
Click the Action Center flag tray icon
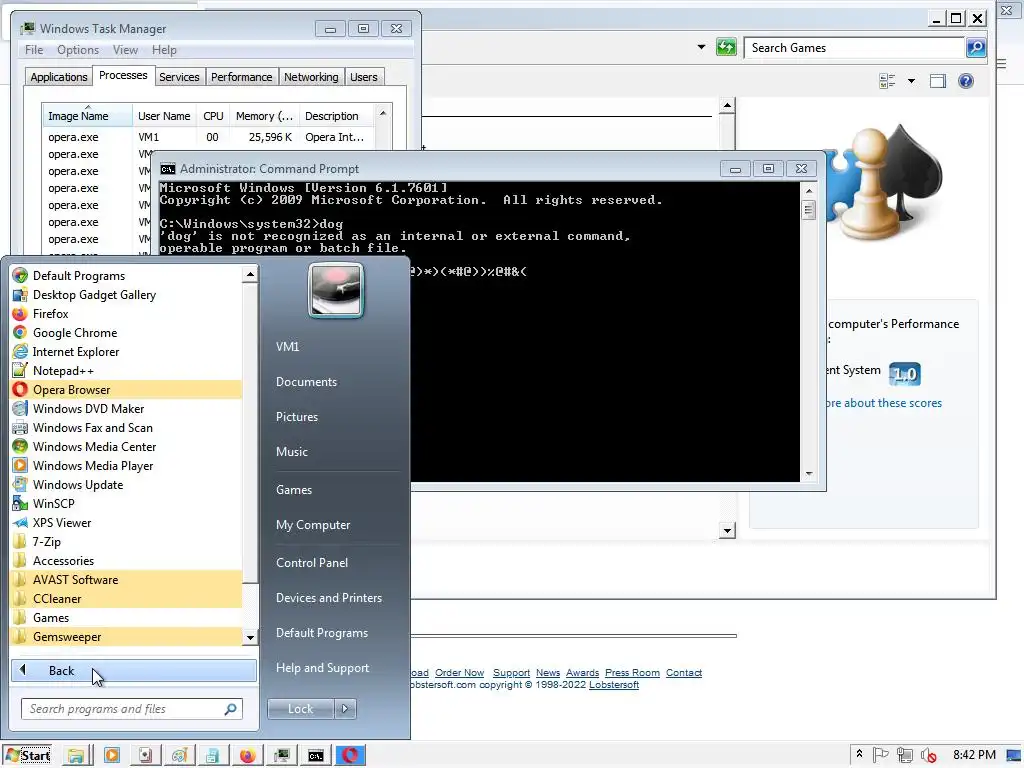tap(880, 755)
